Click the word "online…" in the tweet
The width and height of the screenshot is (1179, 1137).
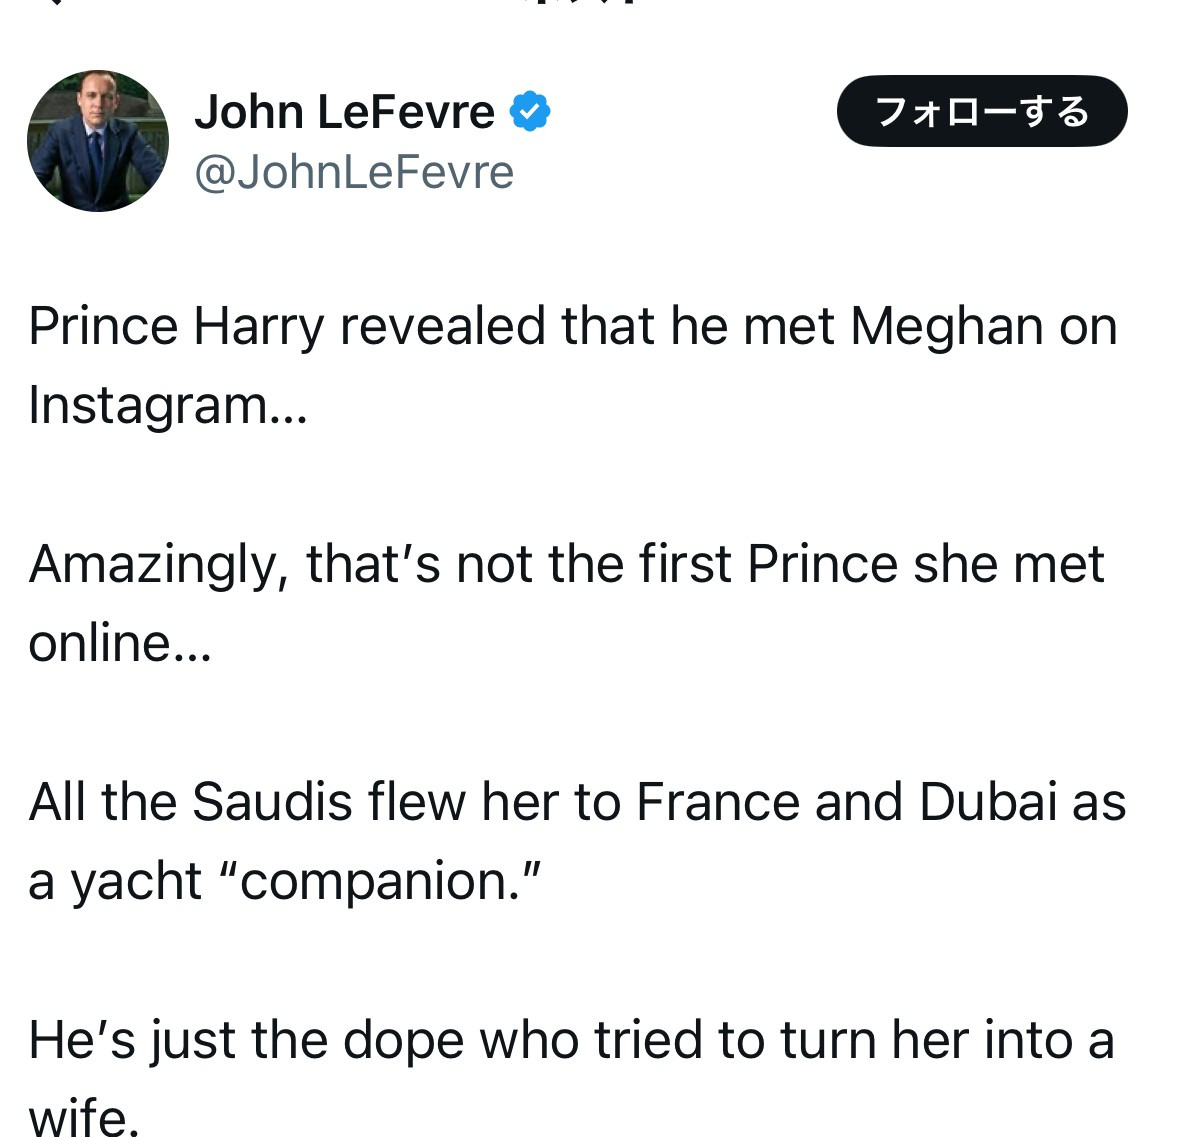(119, 643)
